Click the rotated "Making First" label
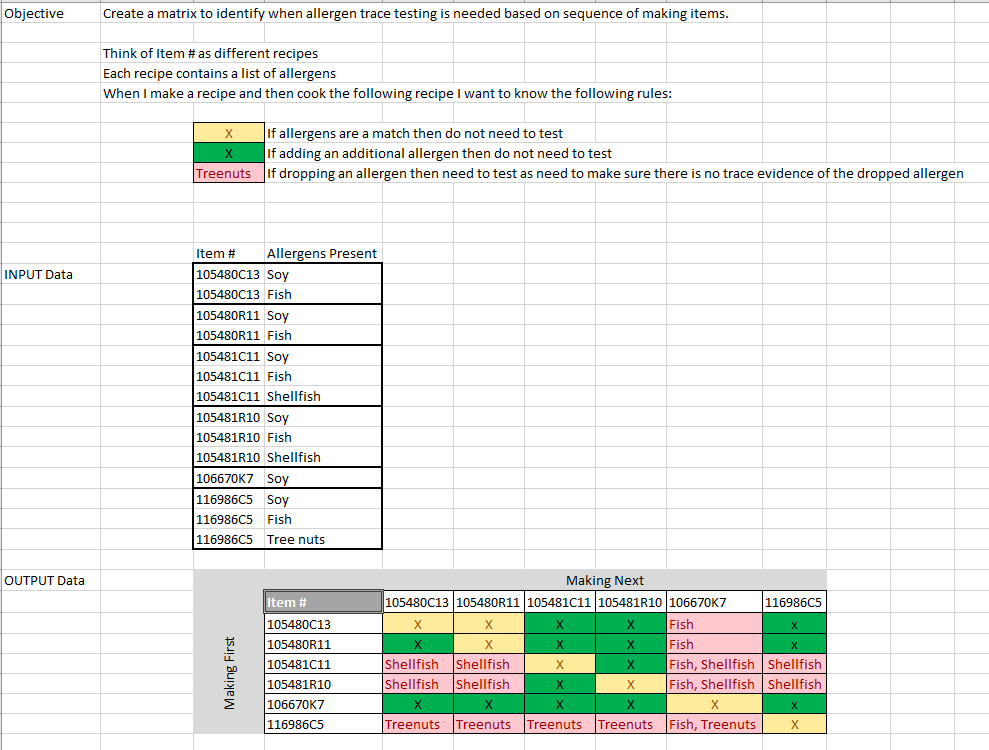 tap(230, 673)
